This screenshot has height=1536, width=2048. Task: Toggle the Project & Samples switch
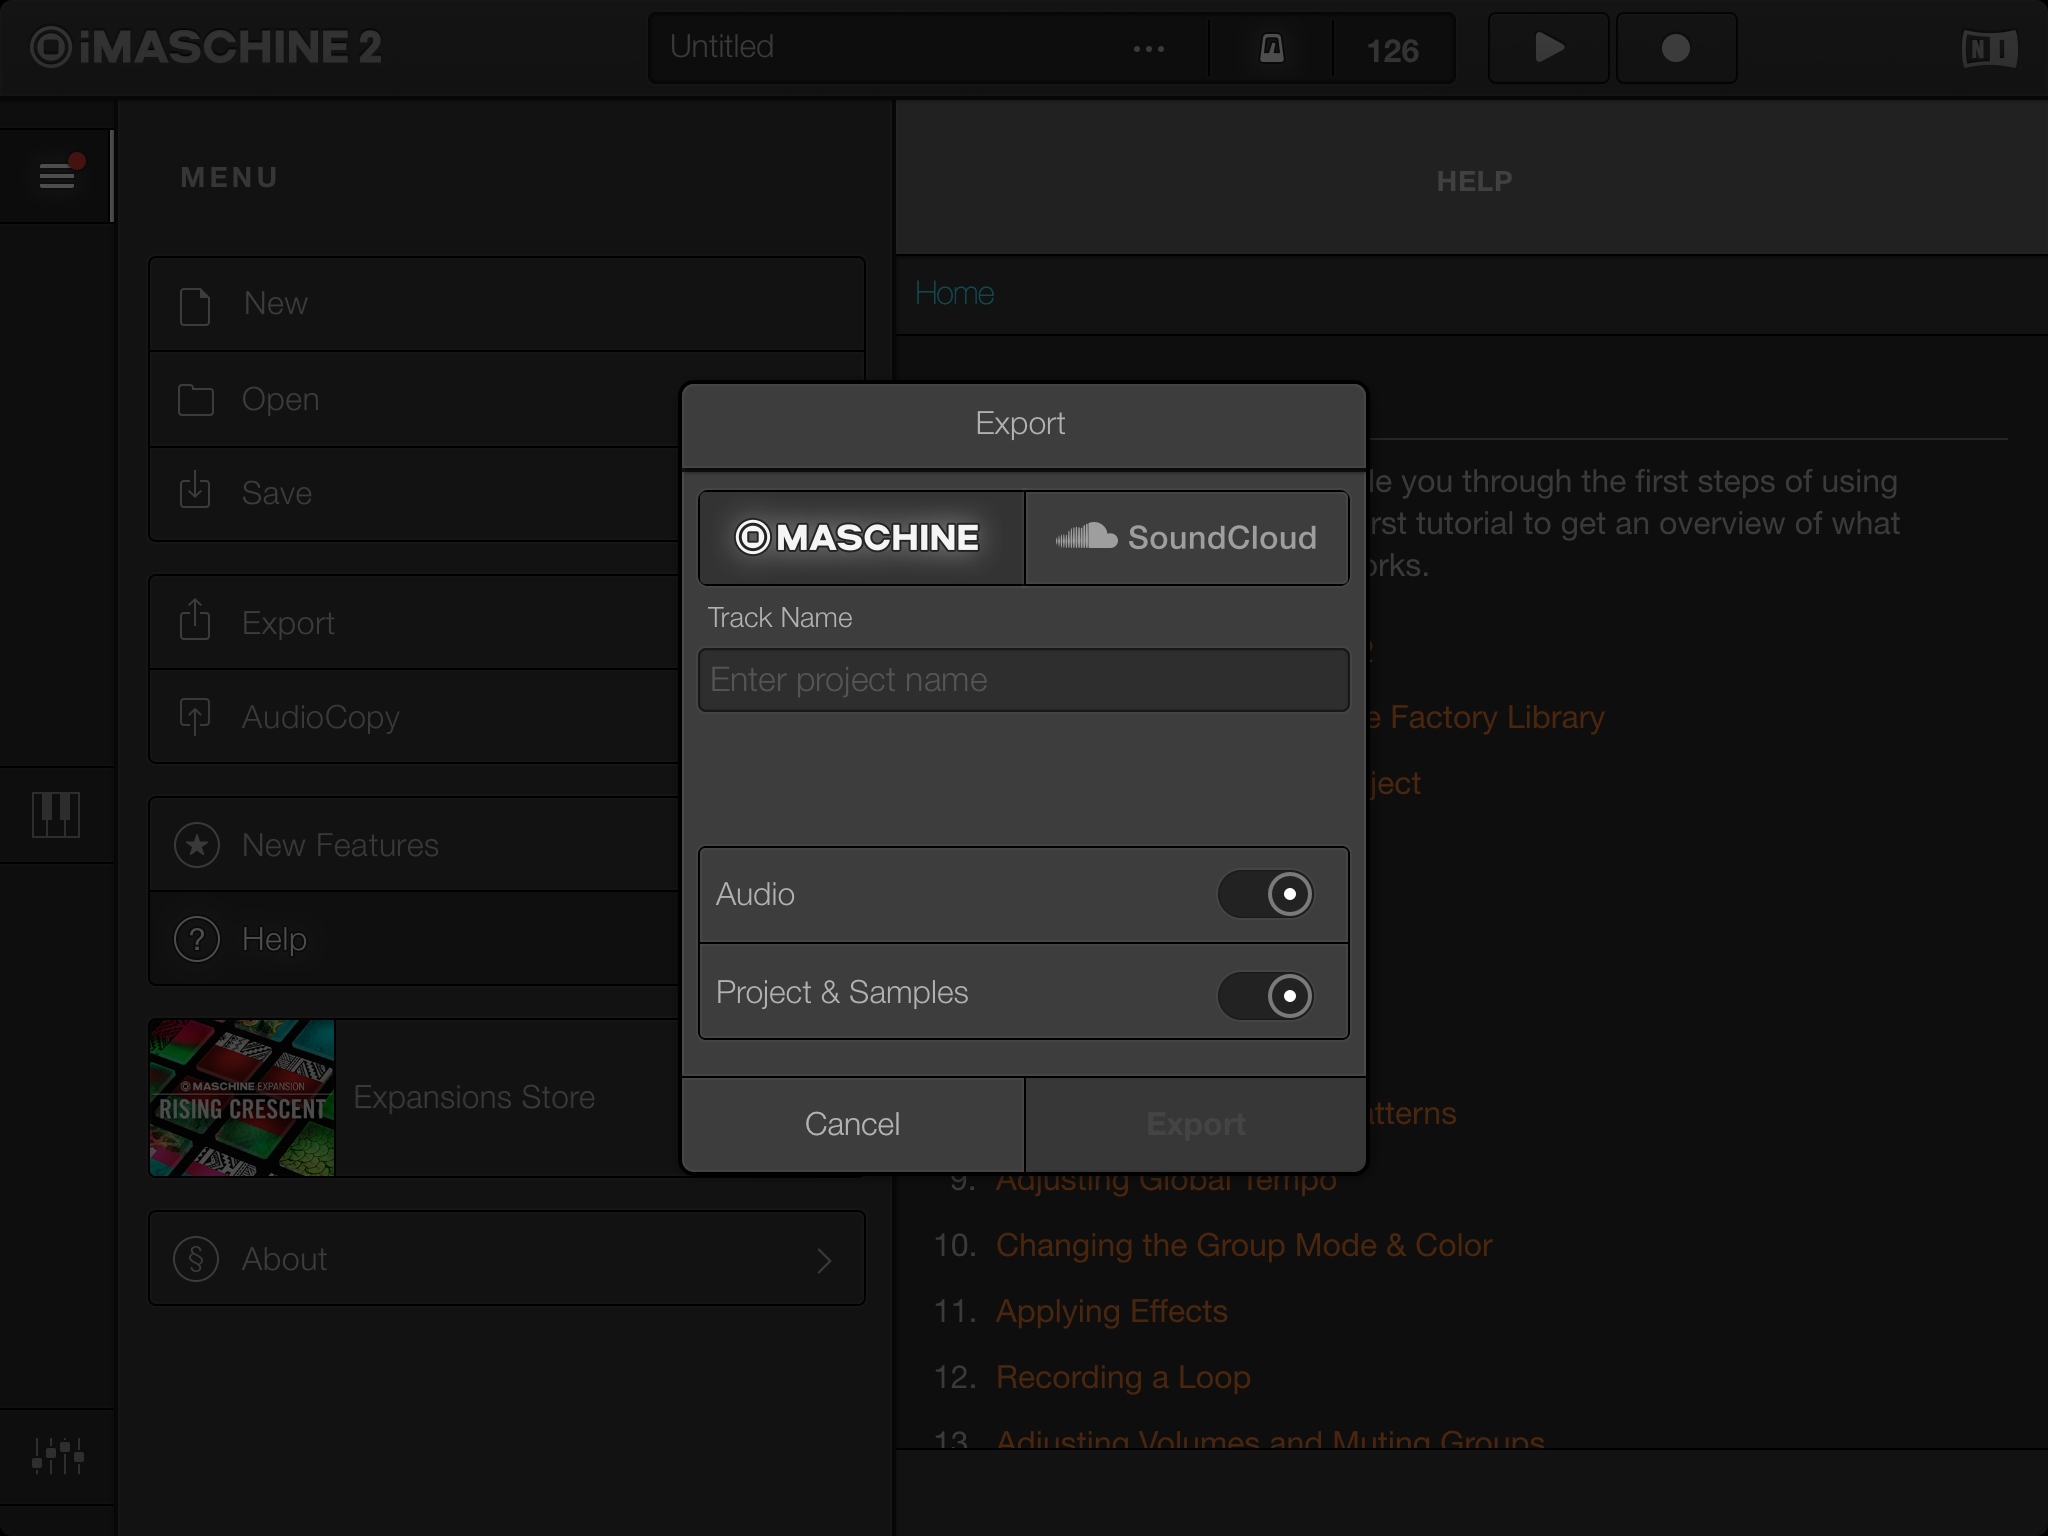[1265, 995]
